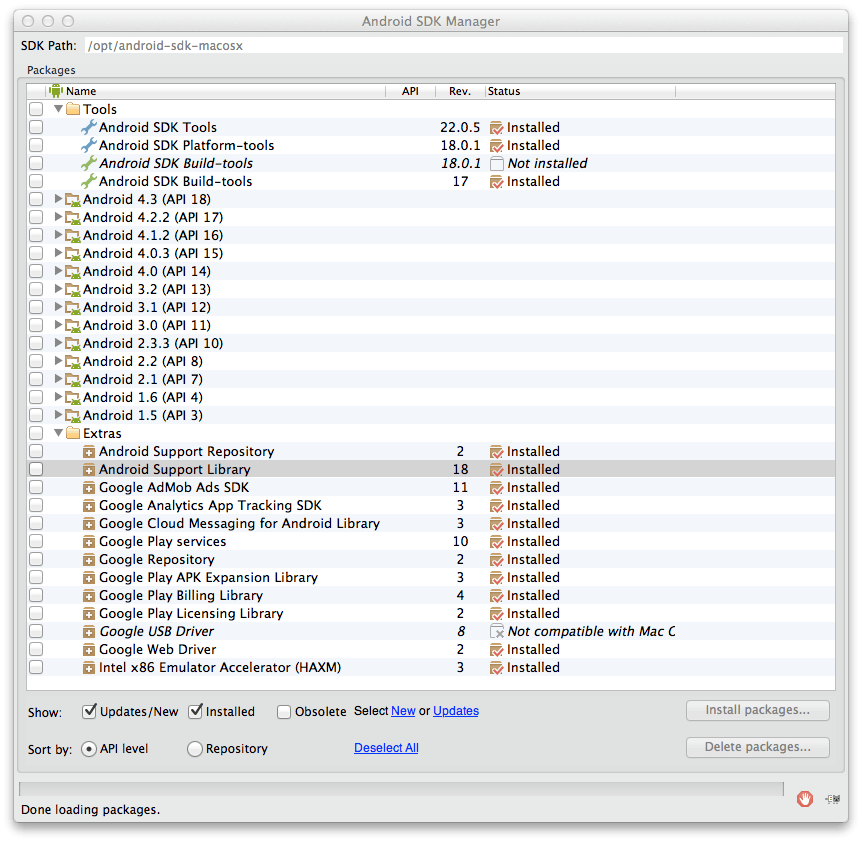Click the green wrench icon of Build-tools 18.0.1
Image resolution: width=862 pixels, height=842 pixels.
tap(89, 163)
